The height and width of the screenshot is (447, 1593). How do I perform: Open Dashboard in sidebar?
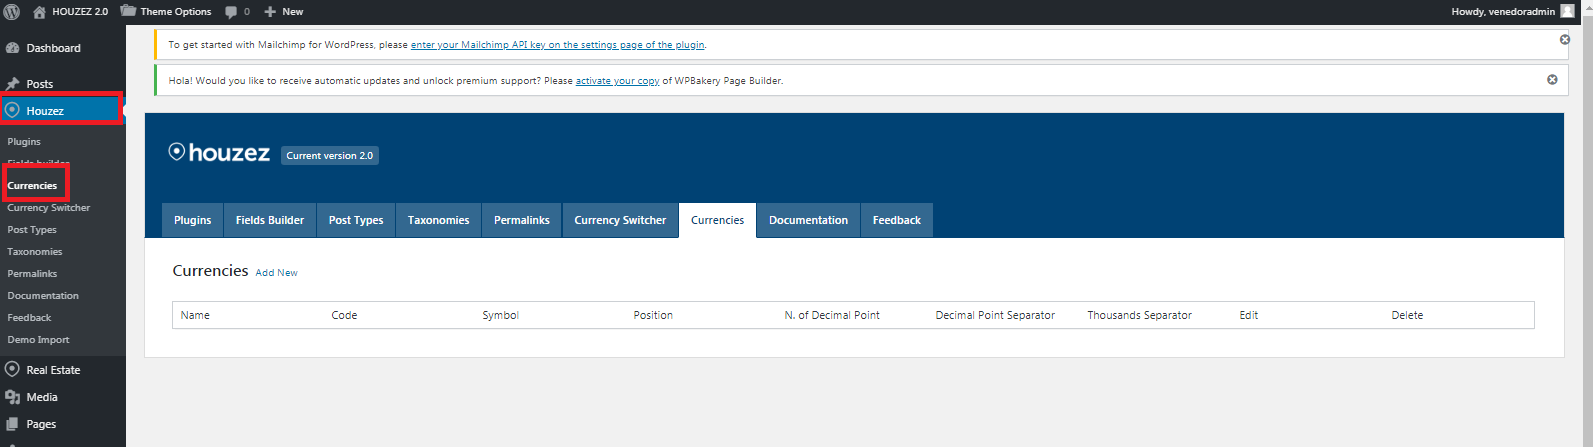pyautogui.click(x=53, y=48)
